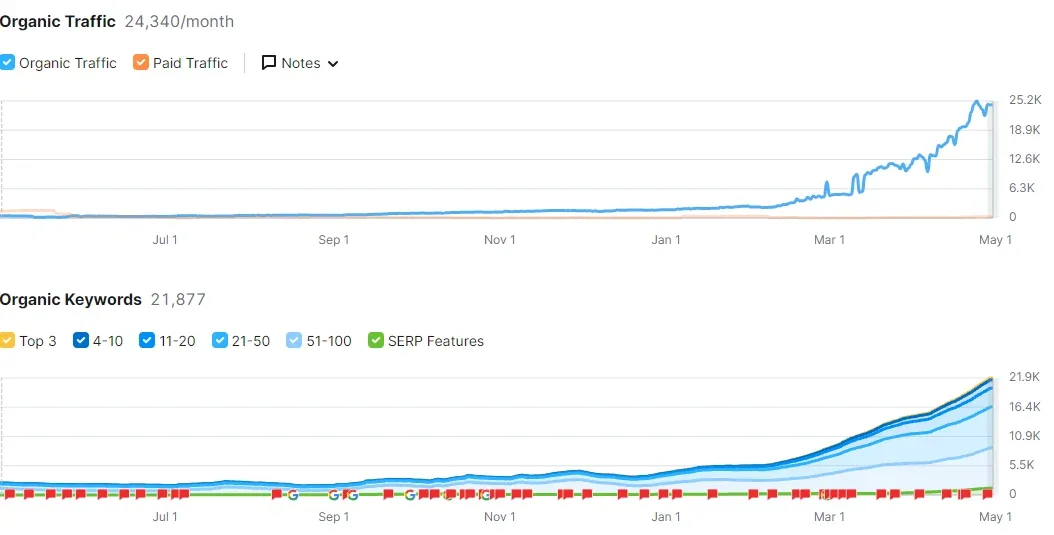Click the 12.6K axis label
Viewport: 1054px width, 535px height.
click(1025, 159)
